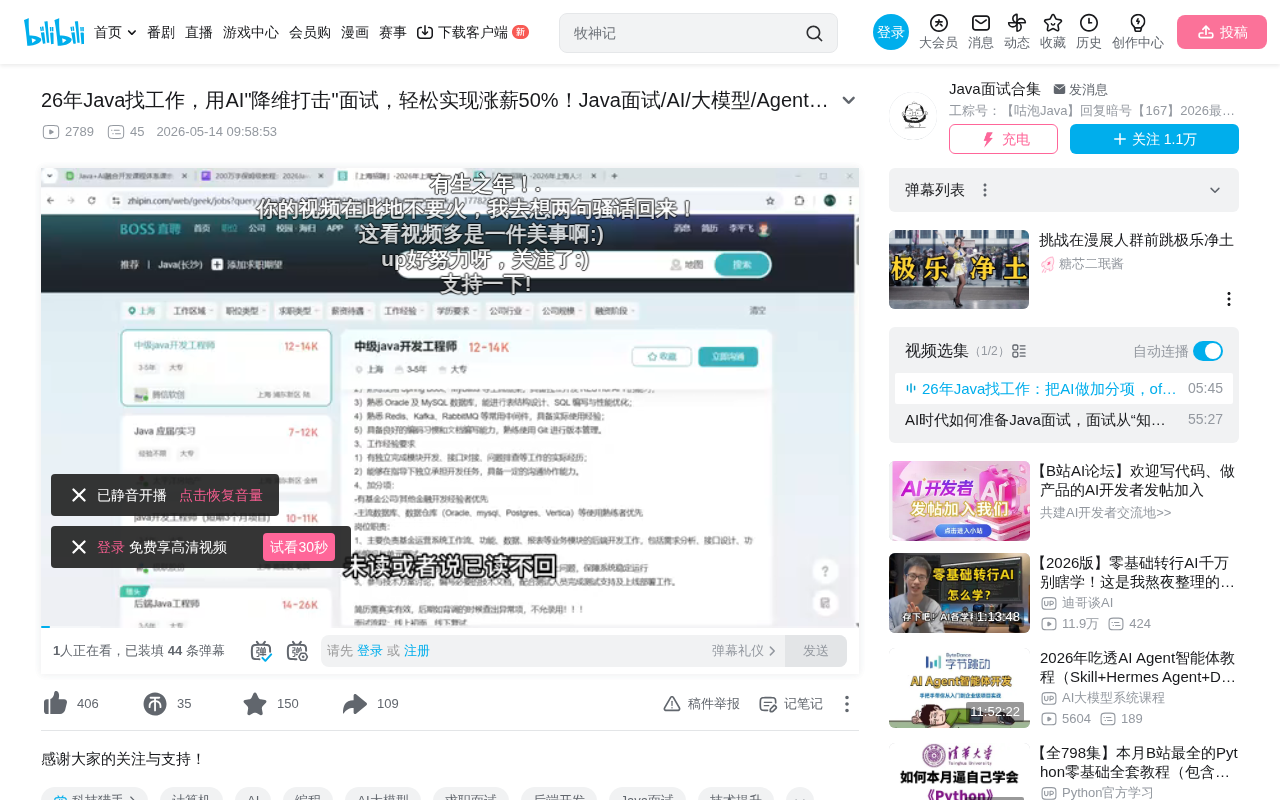Click the search magnifier icon
1280x800 pixels.
click(x=814, y=33)
